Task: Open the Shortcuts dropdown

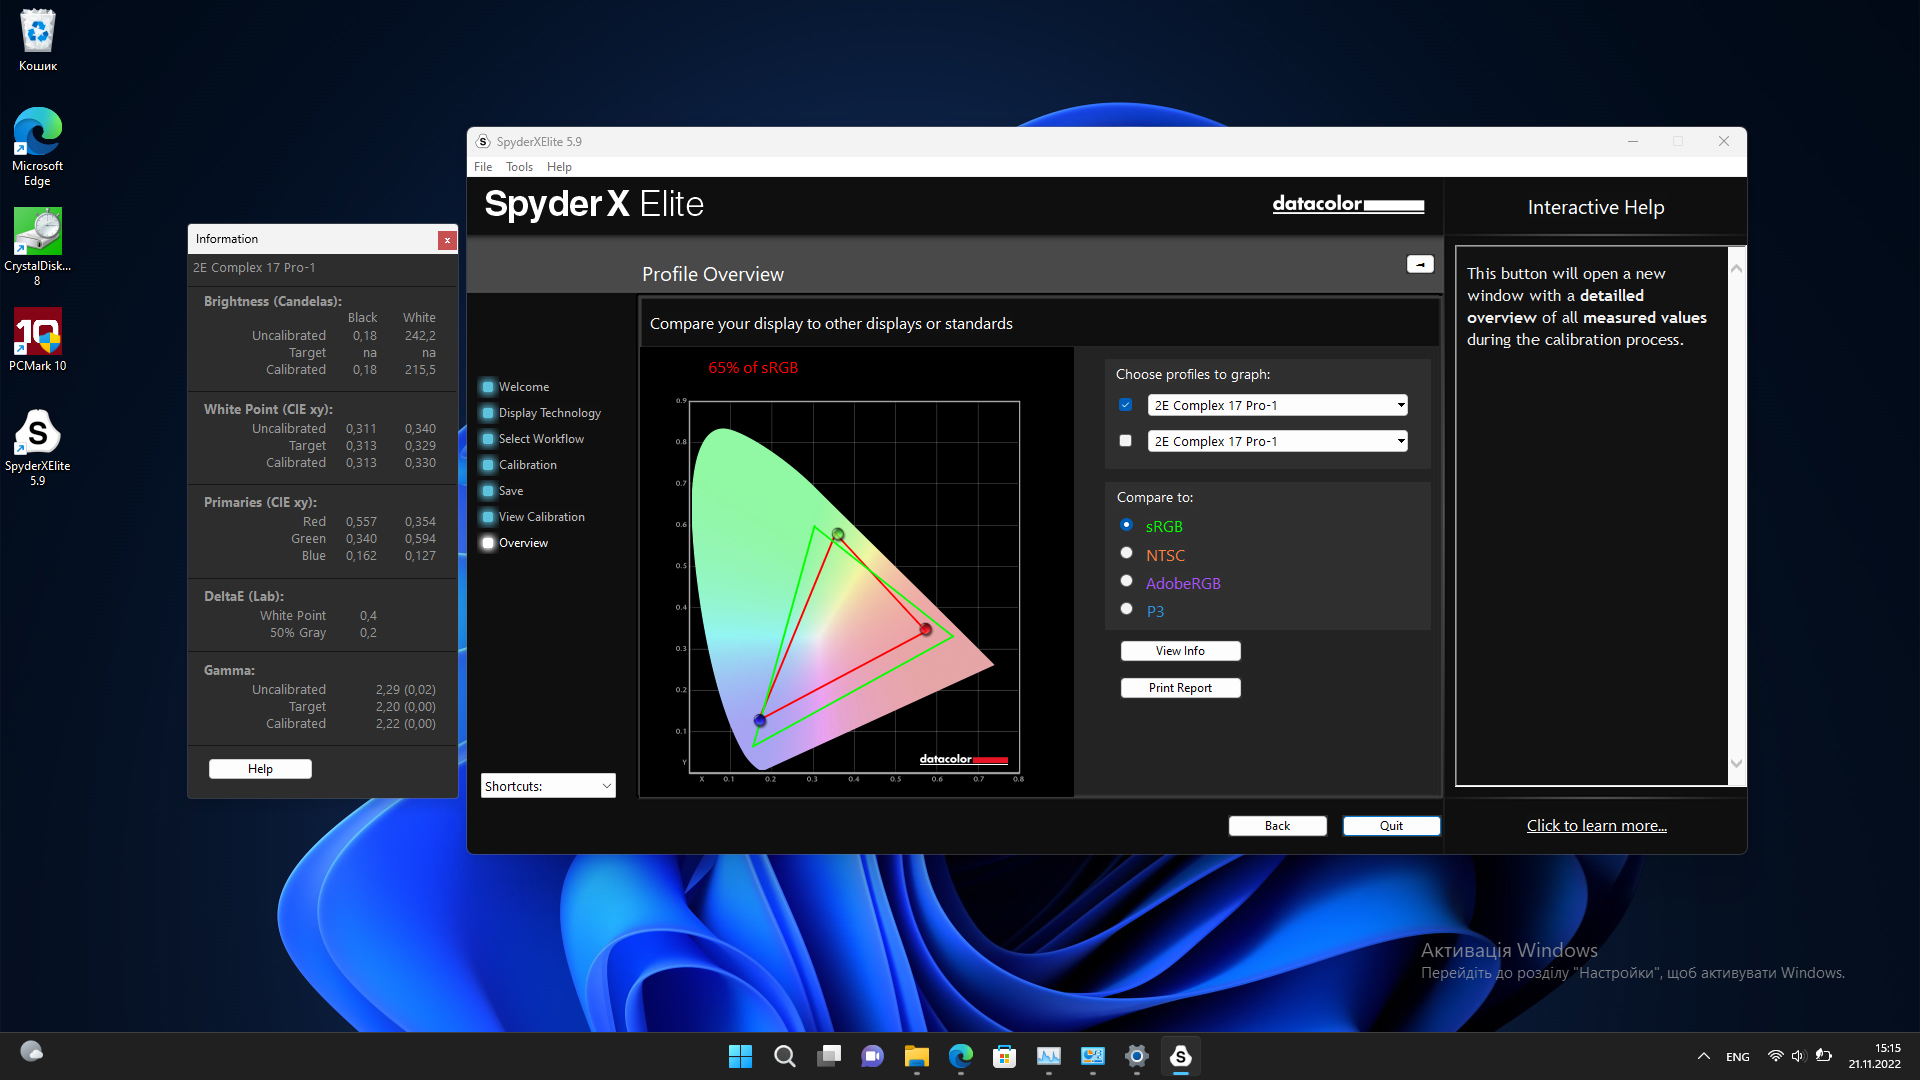Action: [548, 786]
